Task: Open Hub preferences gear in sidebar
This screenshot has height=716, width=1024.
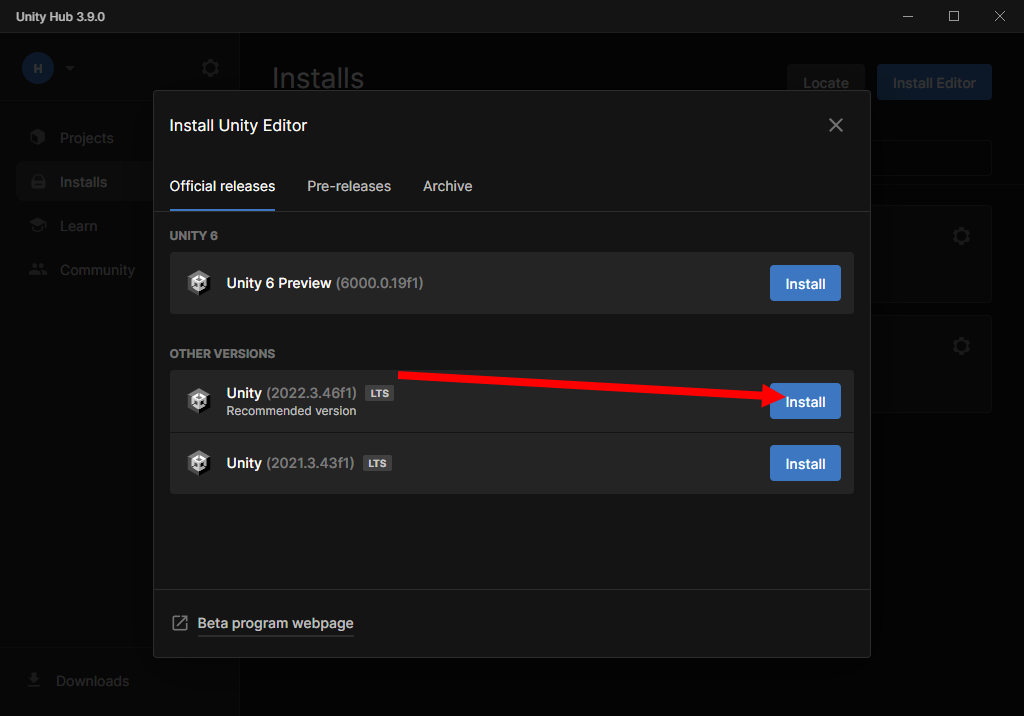Action: 210,68
